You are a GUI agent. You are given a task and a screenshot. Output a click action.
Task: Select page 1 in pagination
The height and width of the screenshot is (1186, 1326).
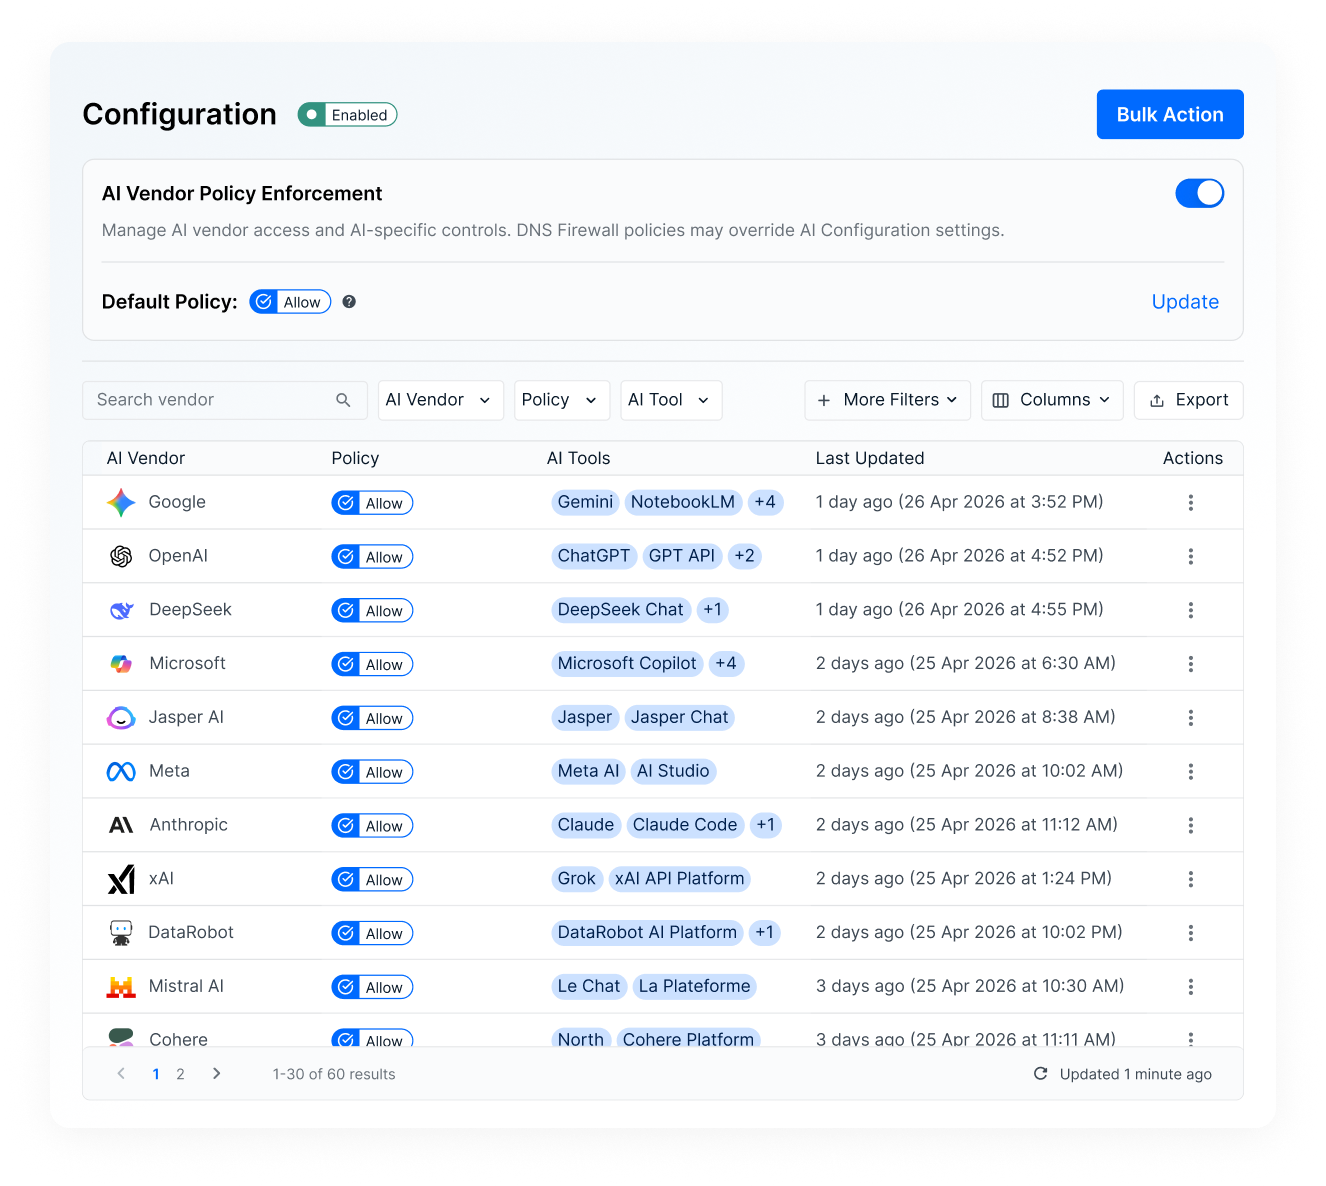(x=156, y=1074)
